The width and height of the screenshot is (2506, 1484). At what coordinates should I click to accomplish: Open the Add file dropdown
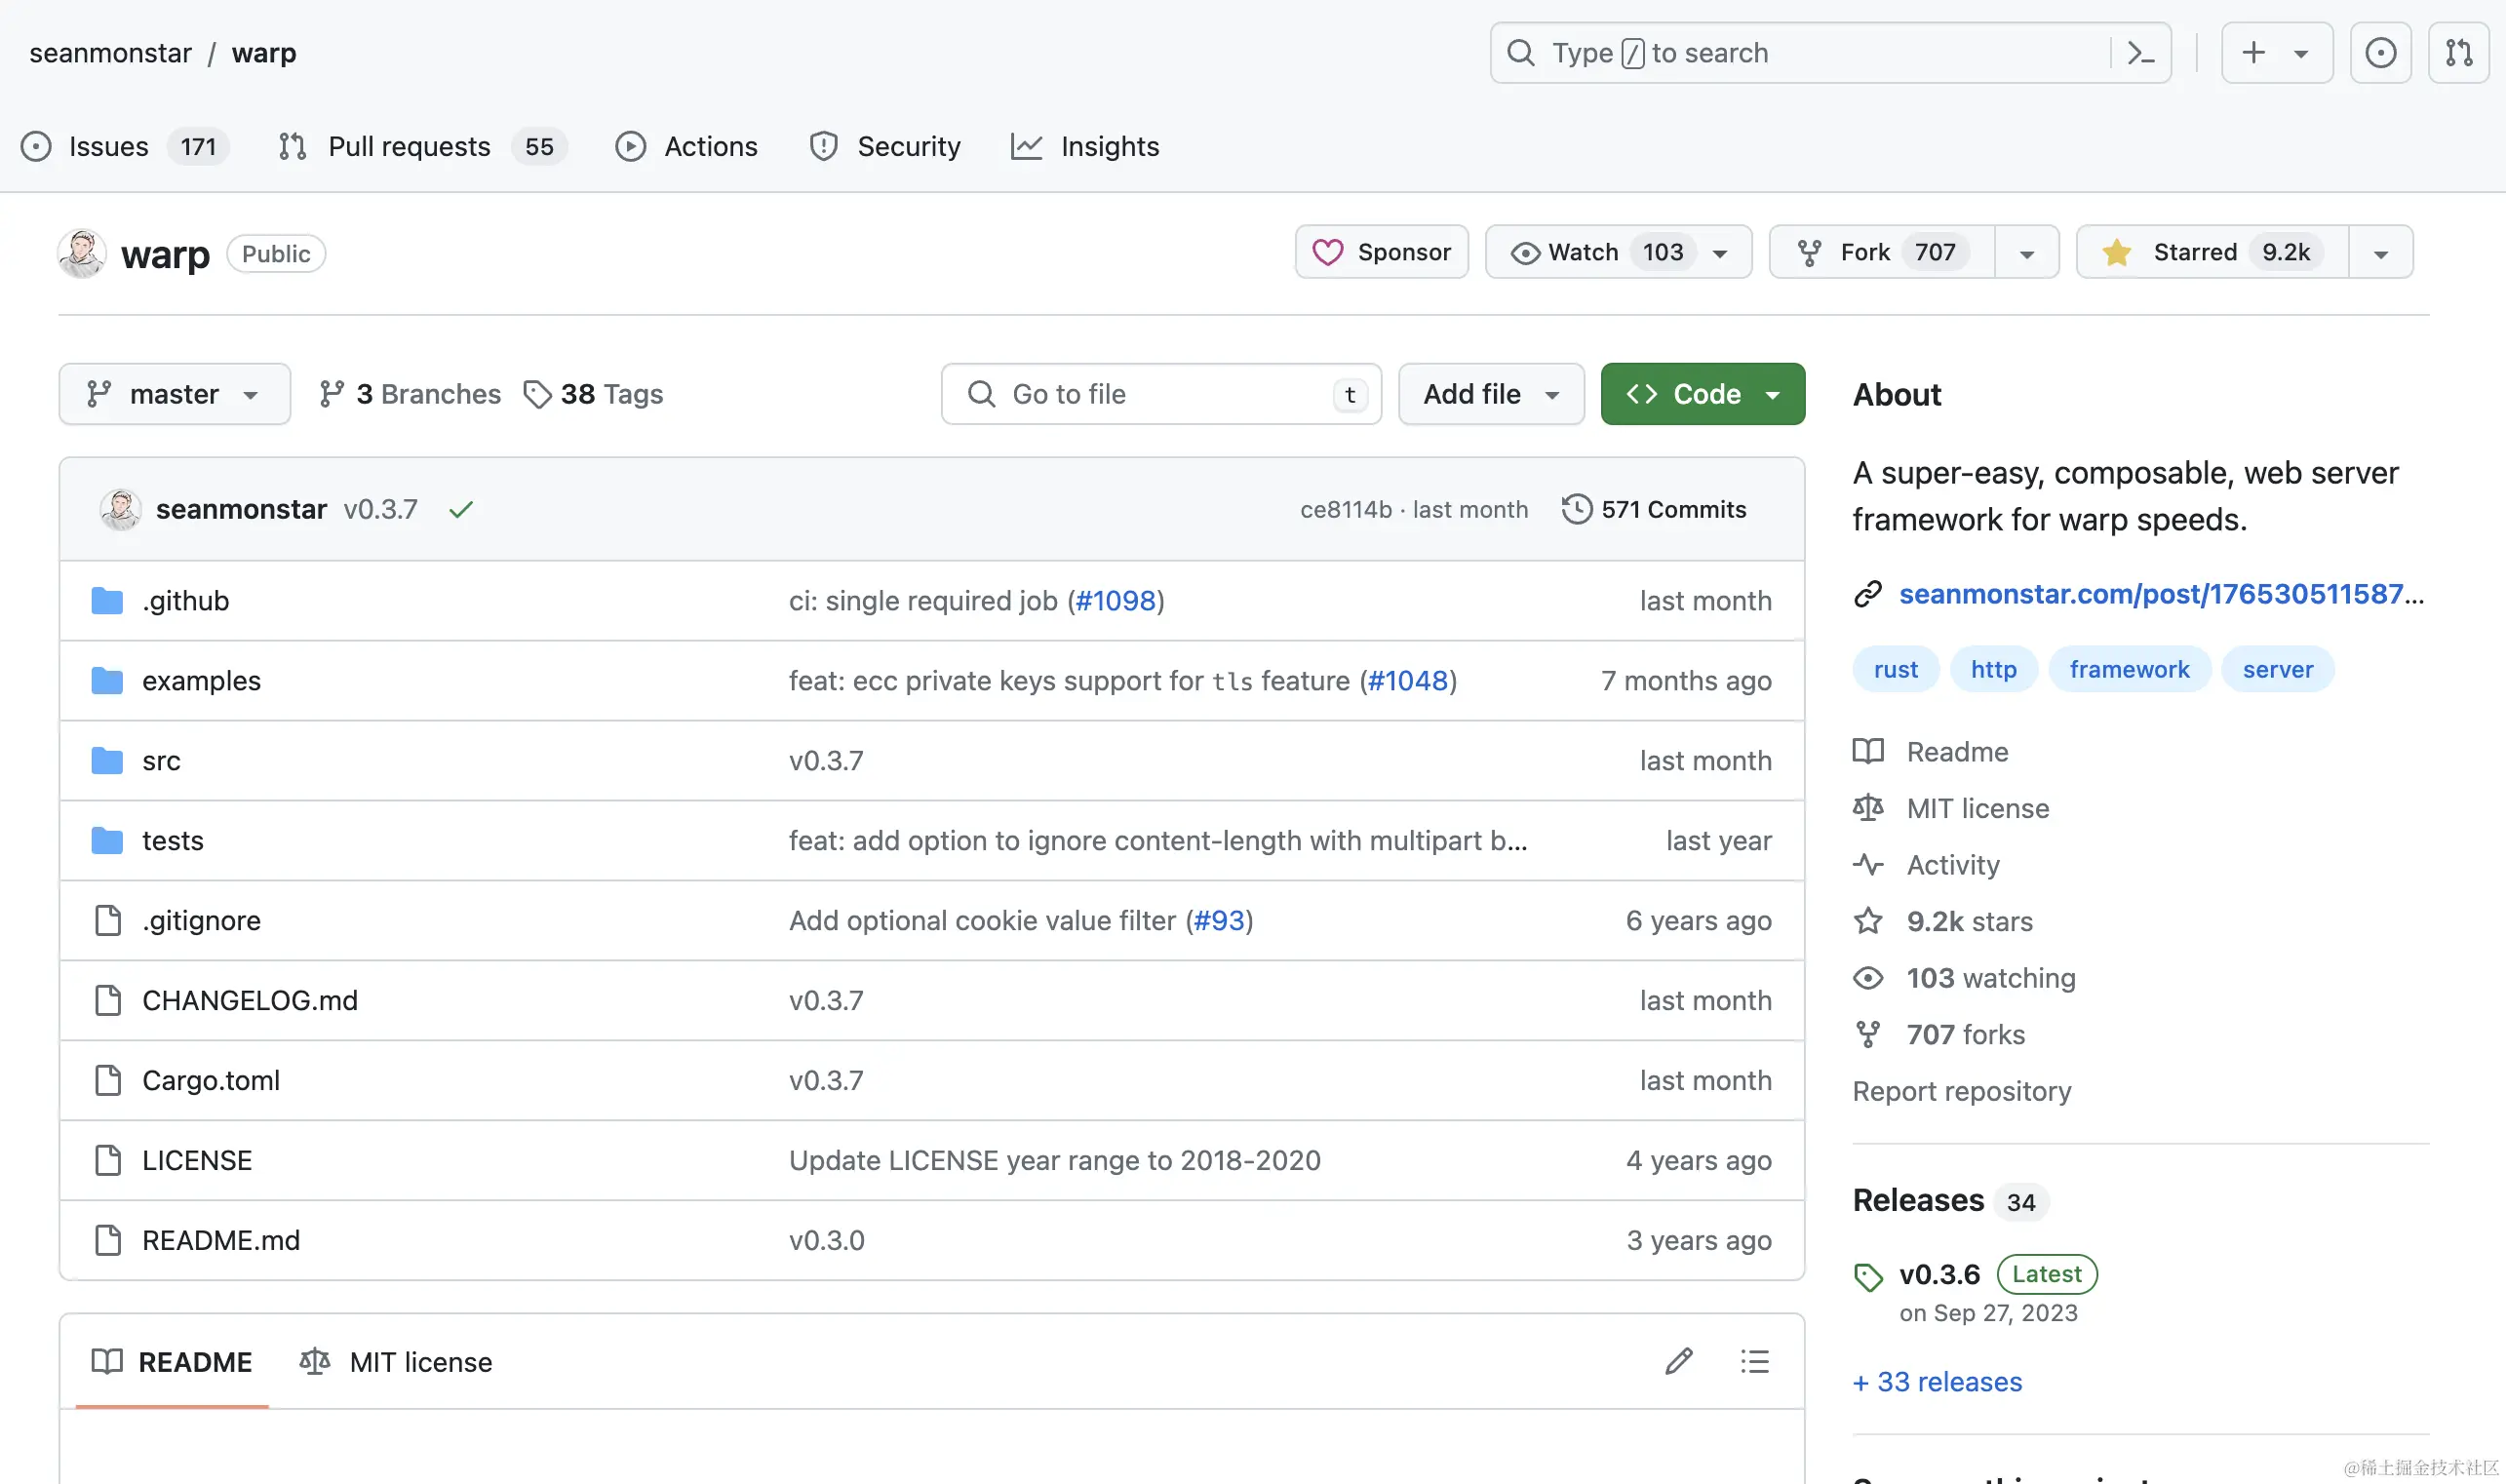(1490, 394)
